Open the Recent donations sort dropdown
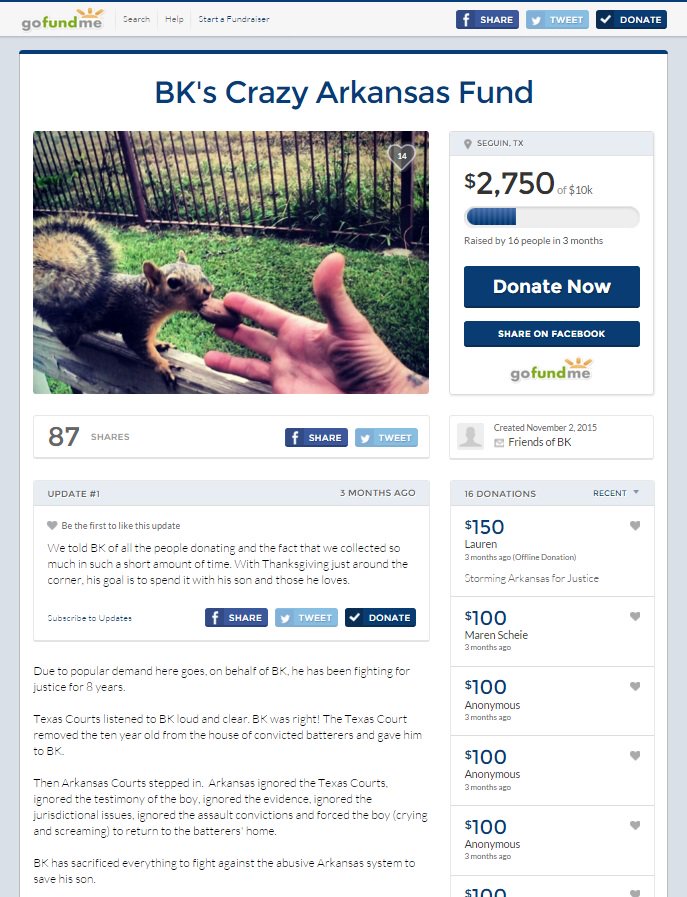Screen dimensions: 687x897 pyautogui.click(x=615, y=493)
